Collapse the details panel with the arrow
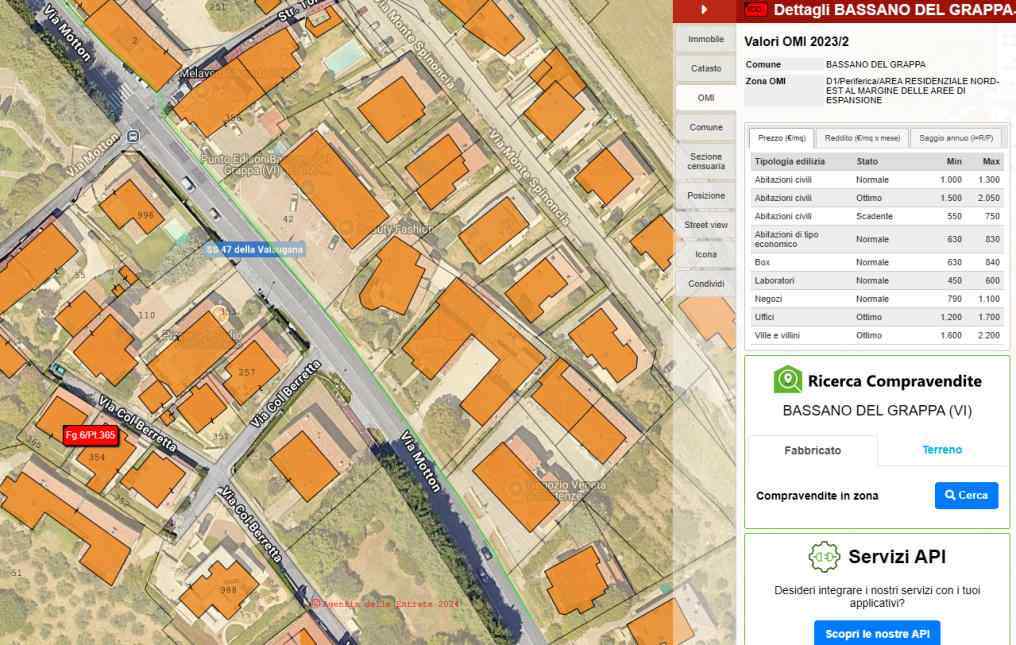The width and height of the screenshot is (1016, 645). click(x=703, y=10)
